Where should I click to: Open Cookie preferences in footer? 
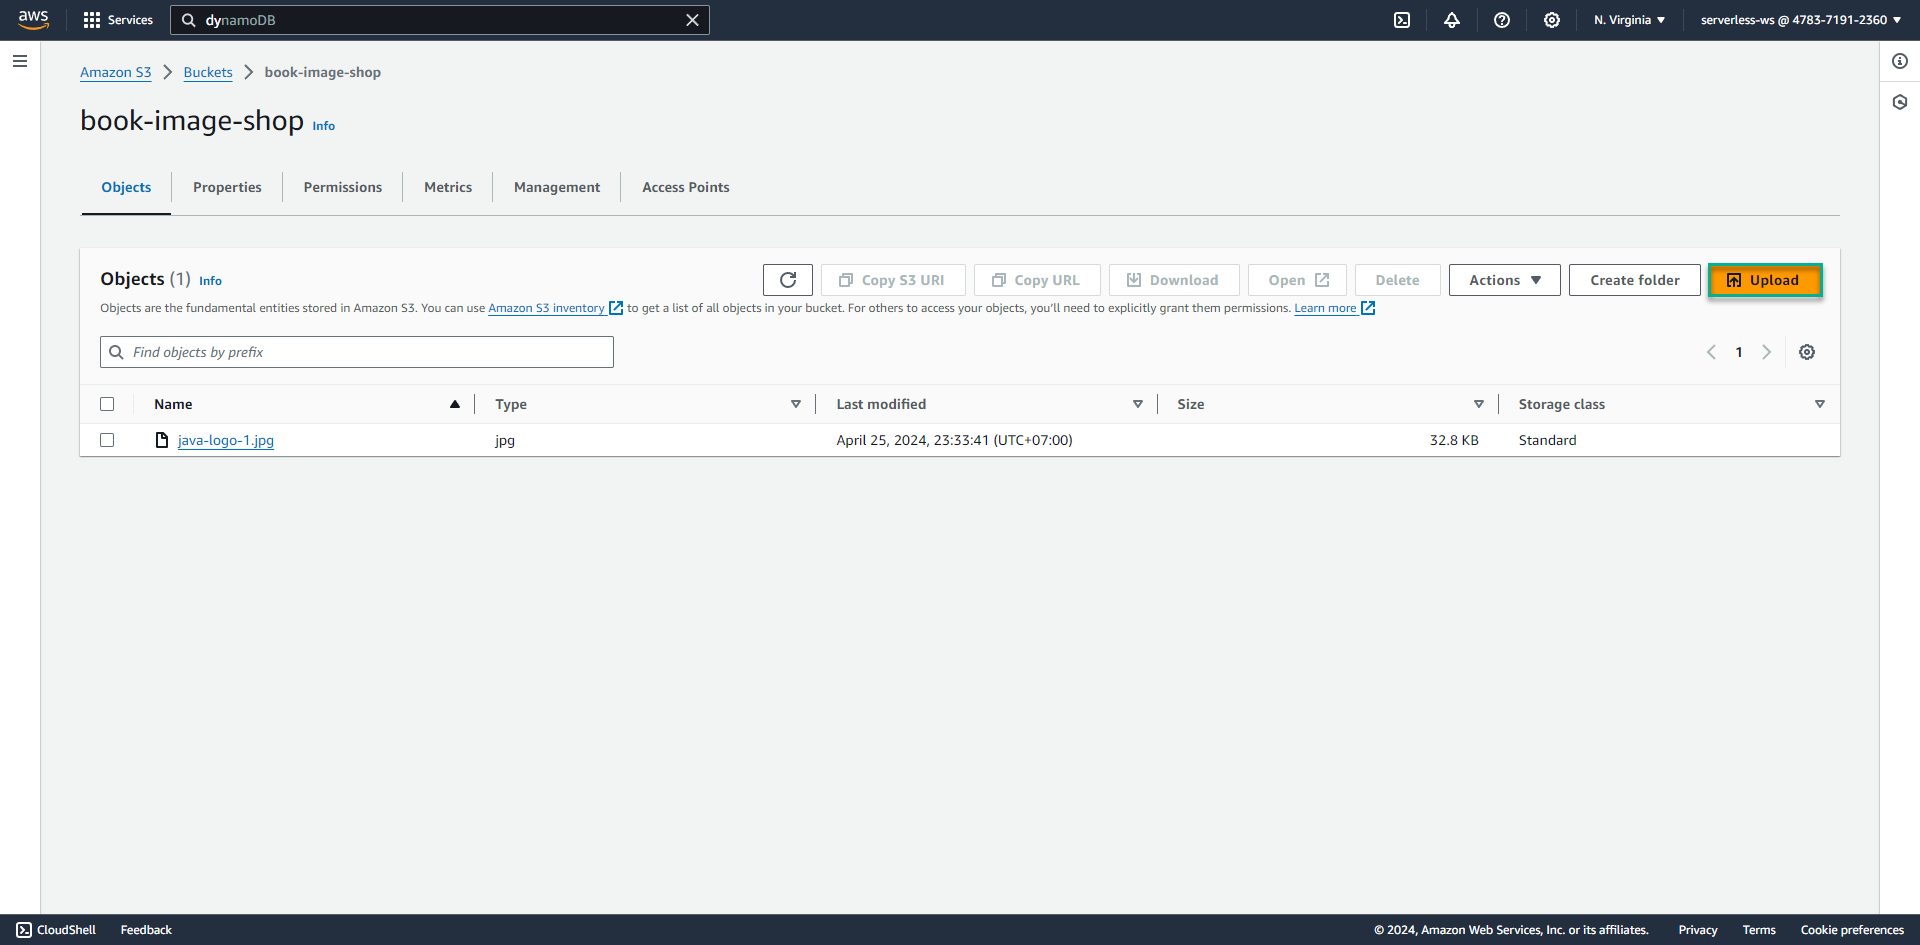coord(1852,930)
